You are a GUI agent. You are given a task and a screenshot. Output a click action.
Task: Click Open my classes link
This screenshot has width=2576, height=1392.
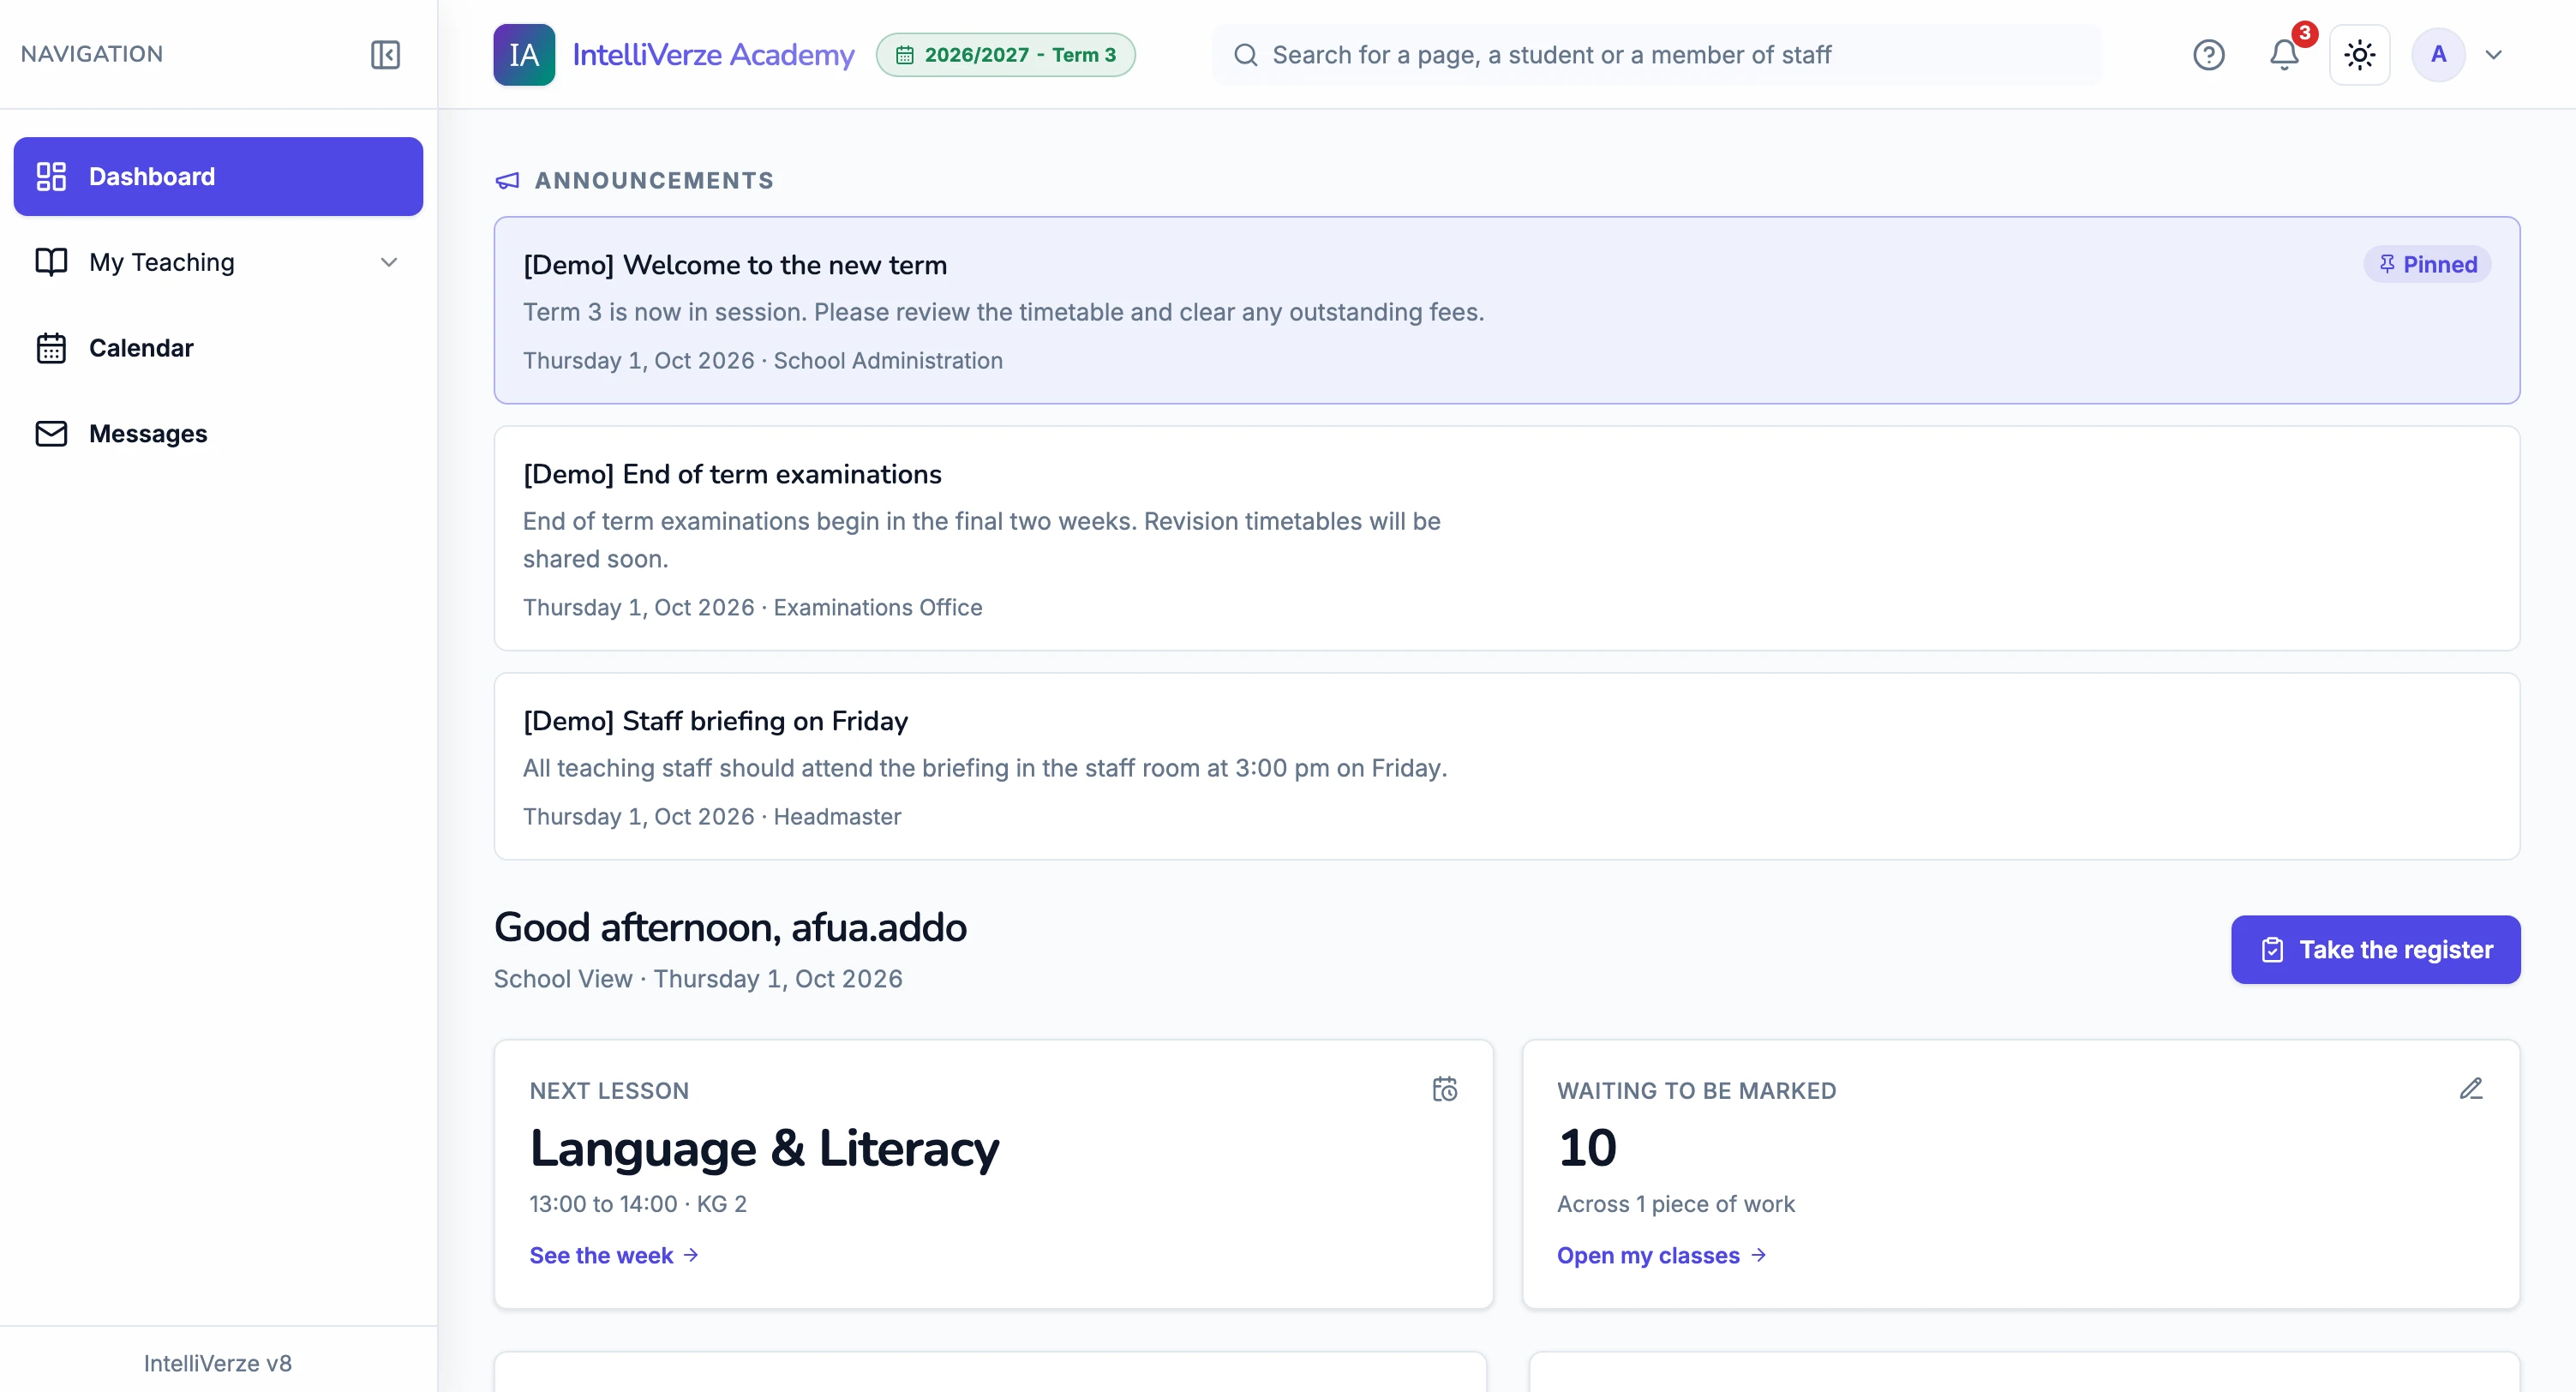pos(1661,1255)
